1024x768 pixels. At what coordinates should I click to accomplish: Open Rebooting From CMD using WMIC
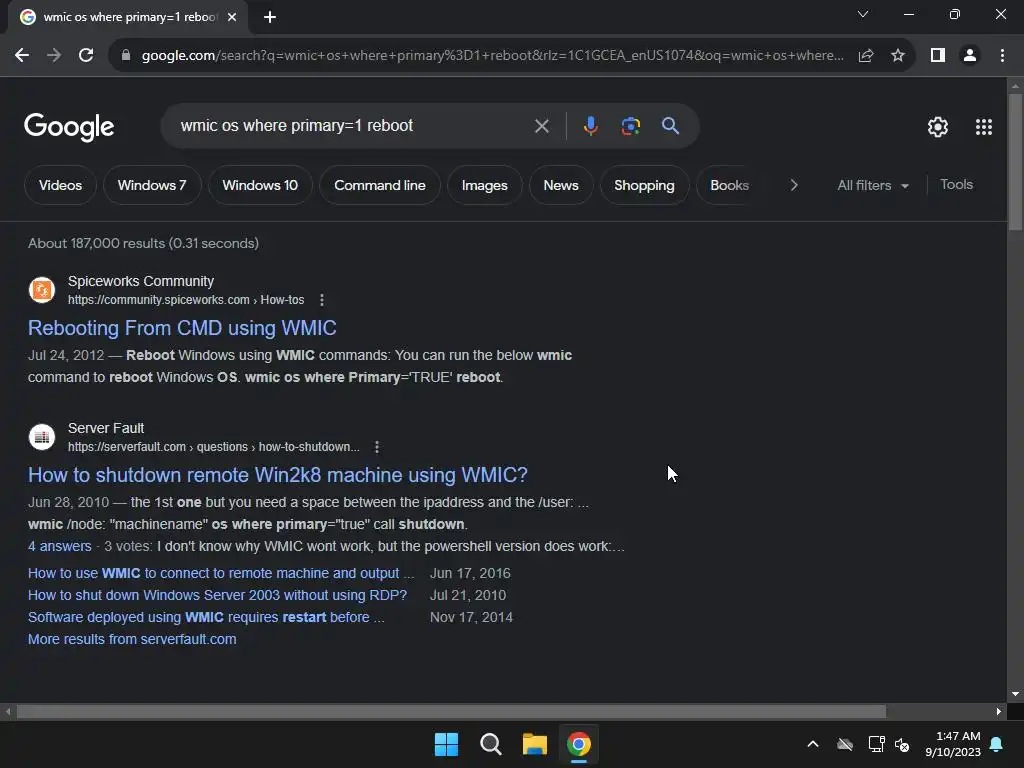pos(182,328)
